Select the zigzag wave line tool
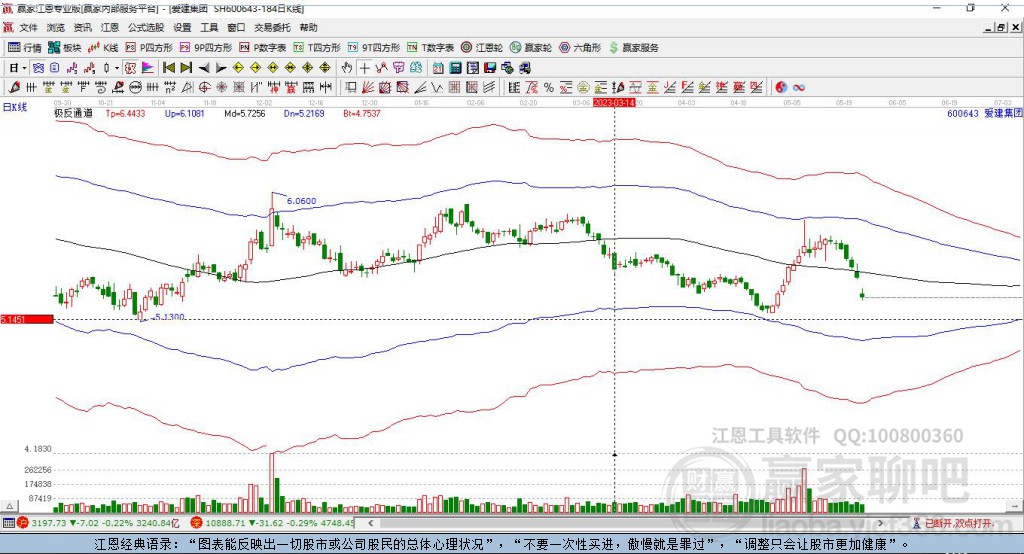 click(437, 87)
